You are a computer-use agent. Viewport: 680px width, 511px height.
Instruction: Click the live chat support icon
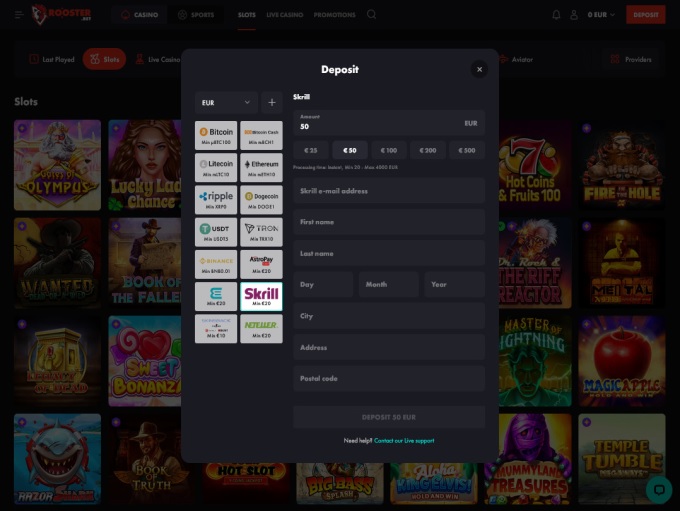(658, 489)
